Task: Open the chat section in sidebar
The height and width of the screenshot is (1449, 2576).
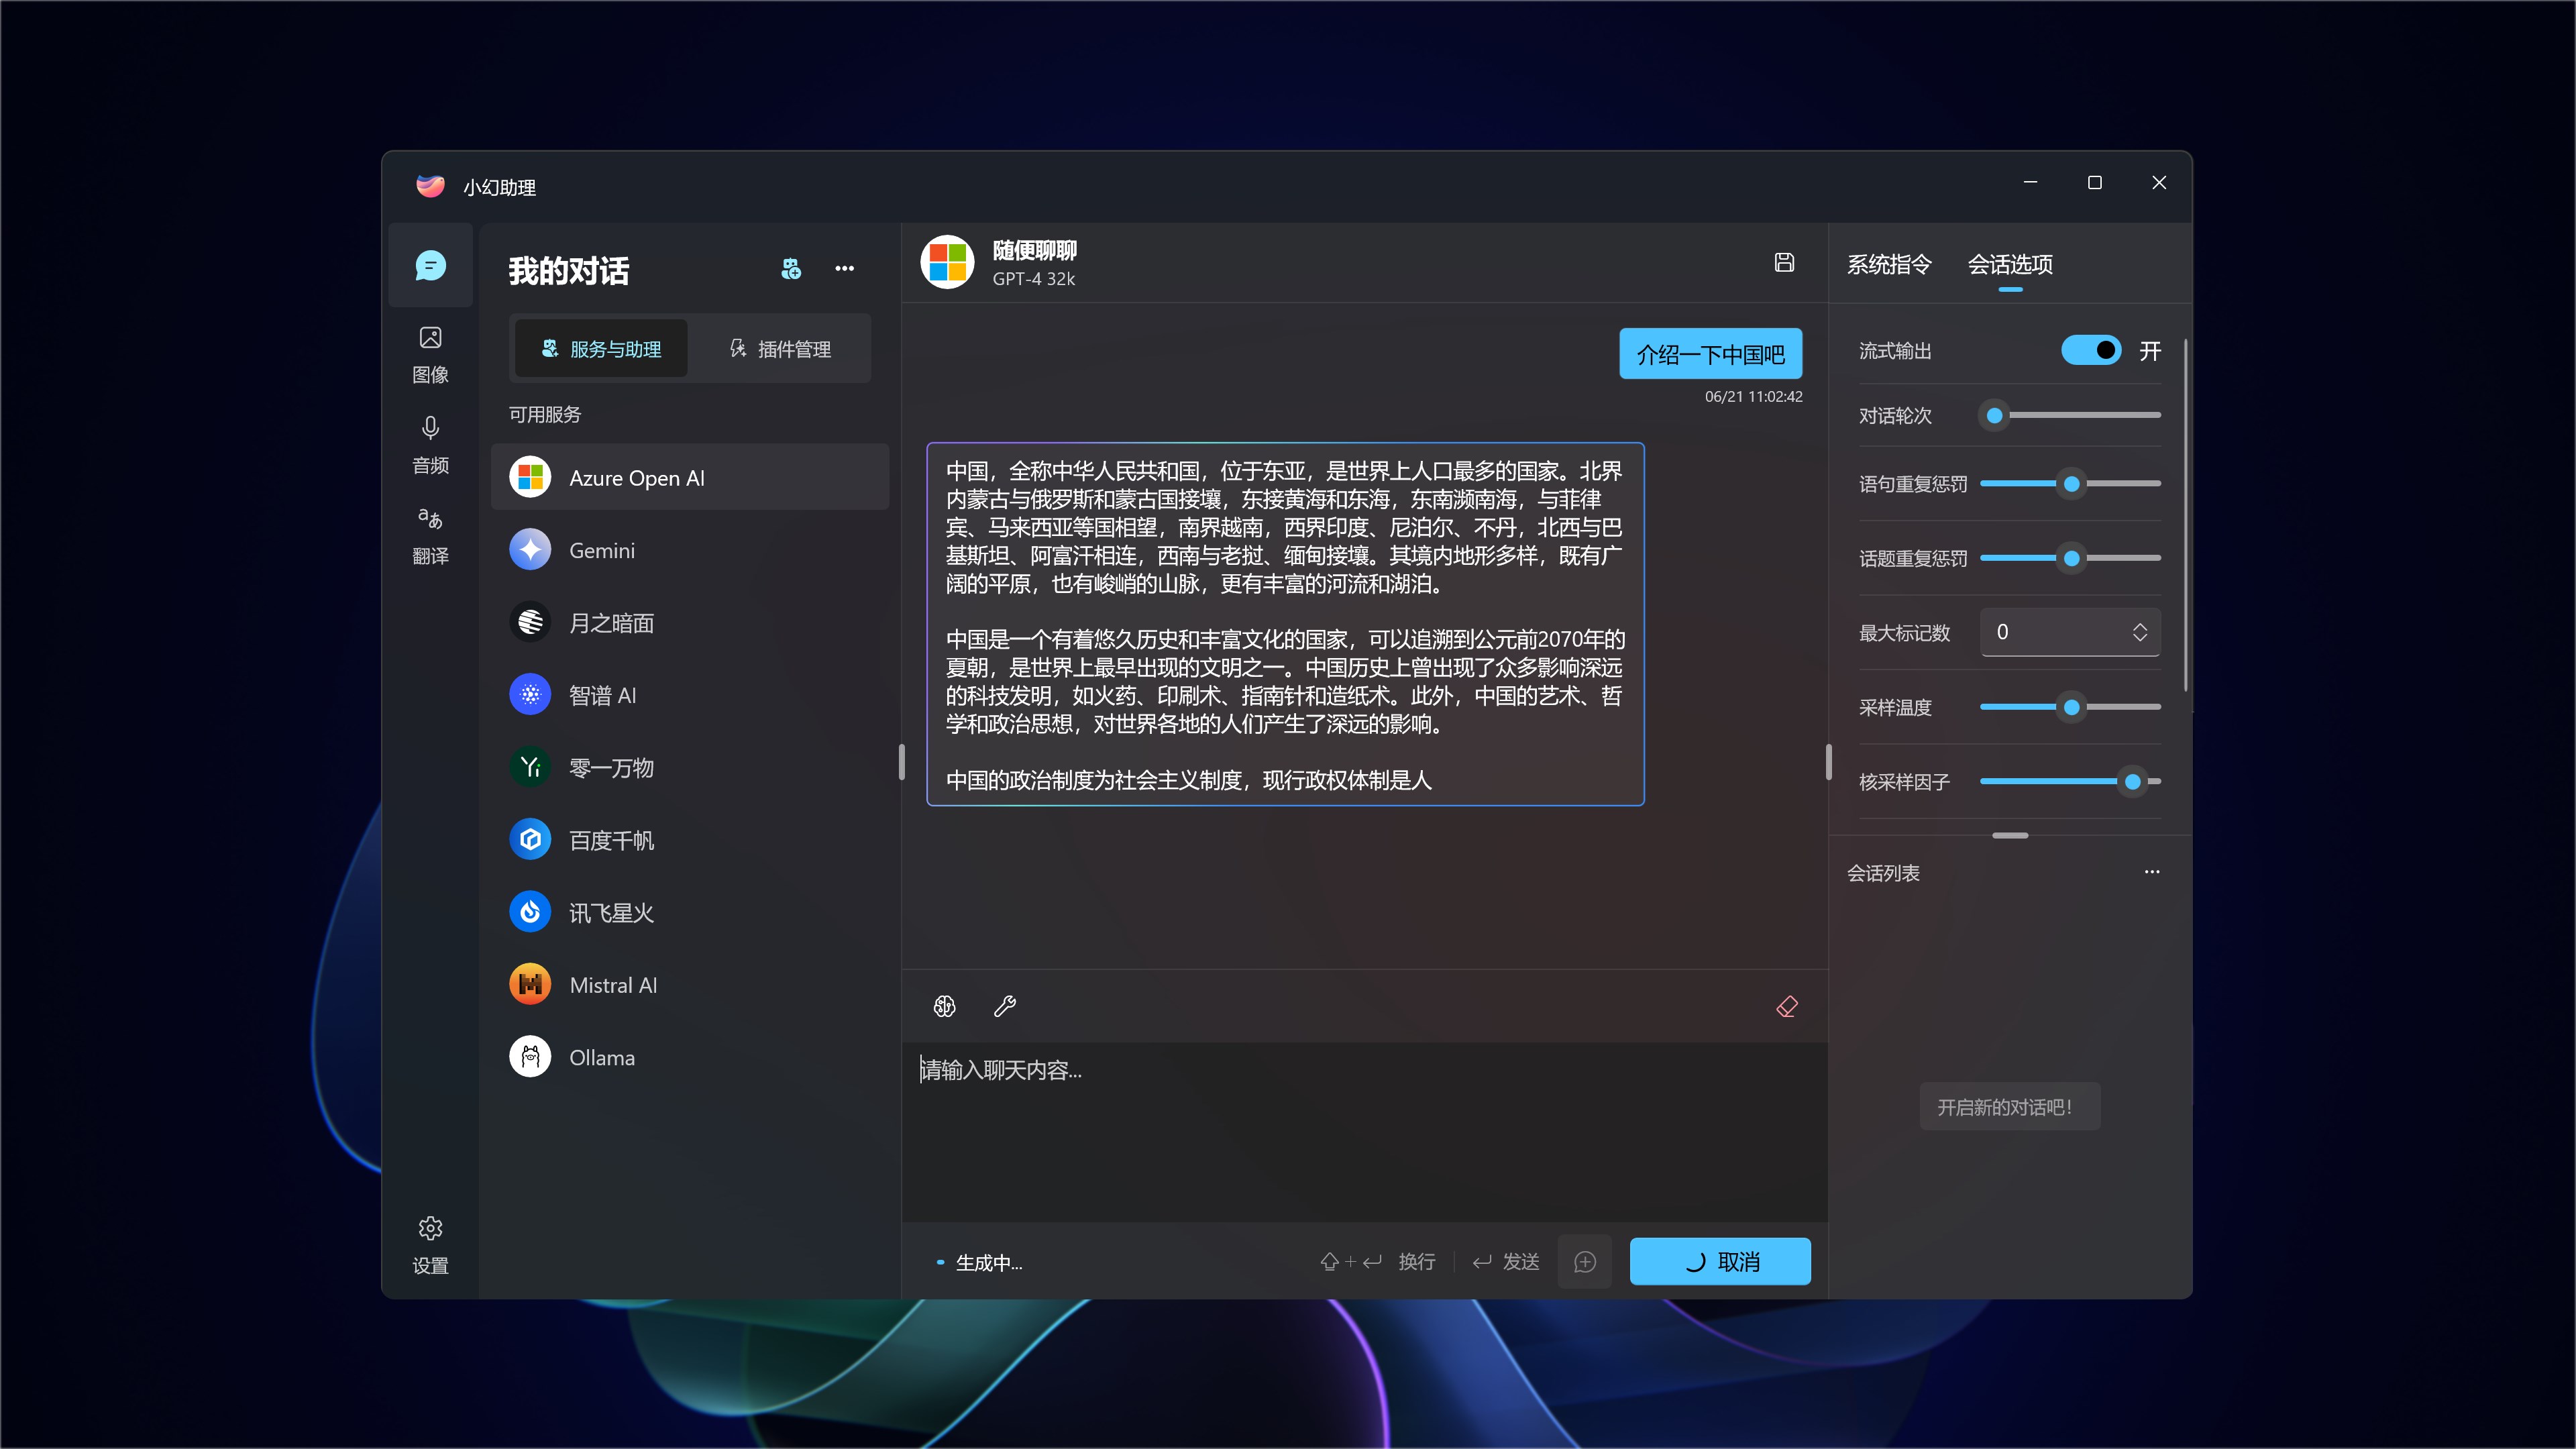Action: click(430, 266)
